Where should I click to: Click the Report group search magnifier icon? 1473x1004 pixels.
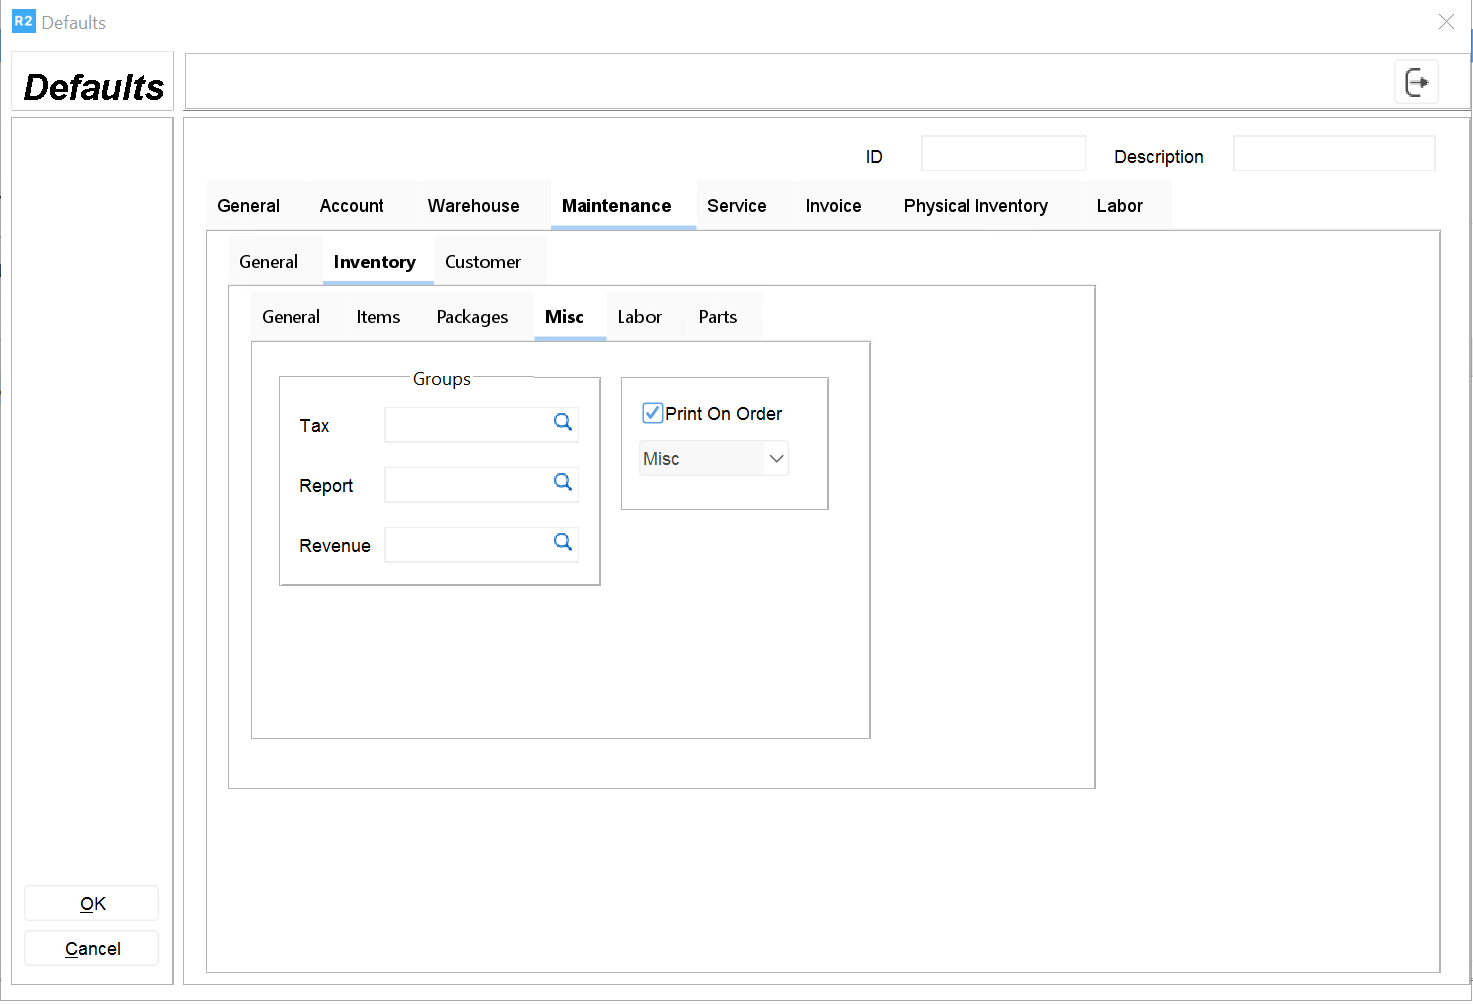coord(563,483)
